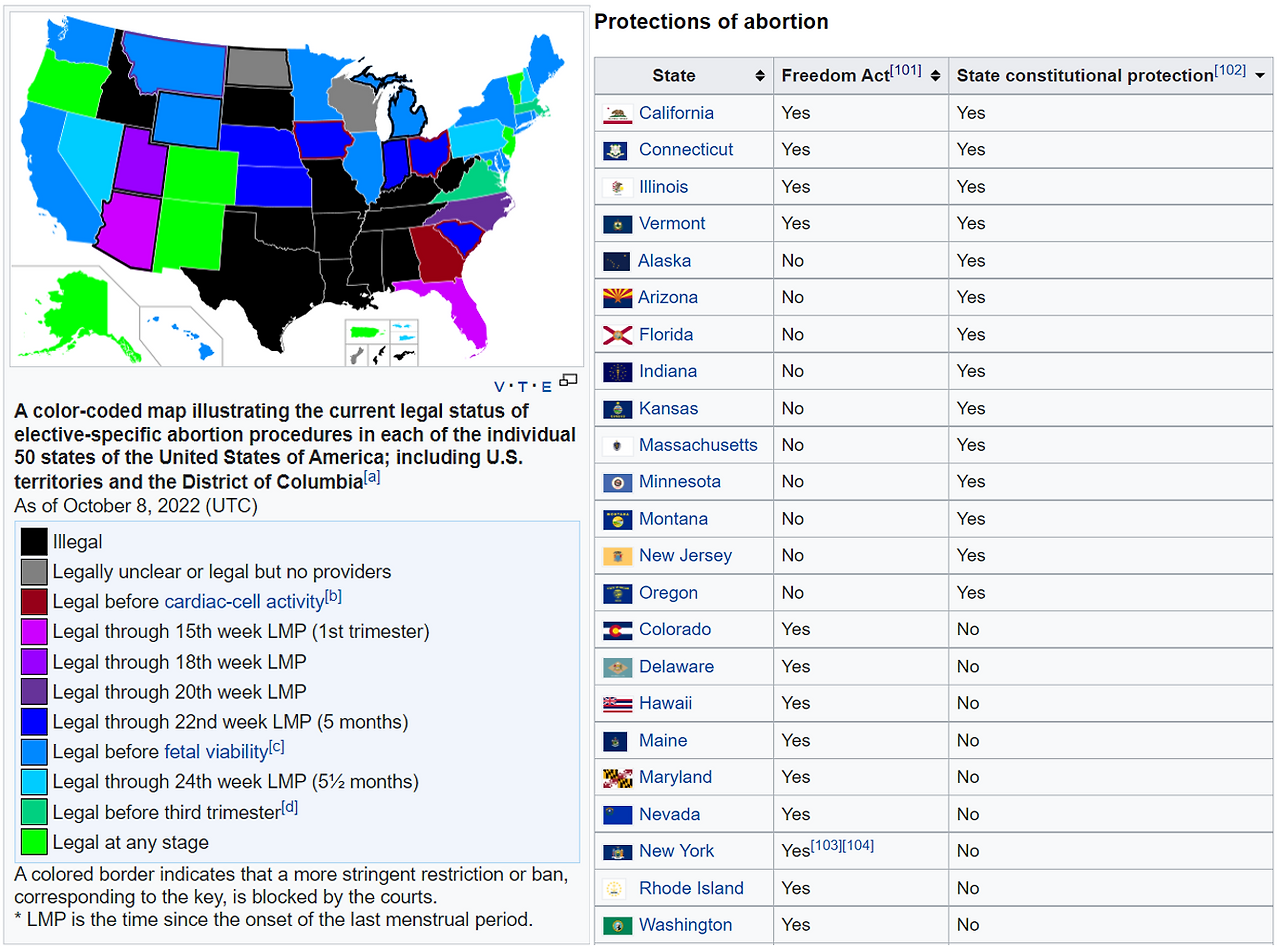Click the color-coded US abortion map
Image resolution: width=1280 pixels, height=947 pixels.
pyautogui.click(x=297, y=189)
